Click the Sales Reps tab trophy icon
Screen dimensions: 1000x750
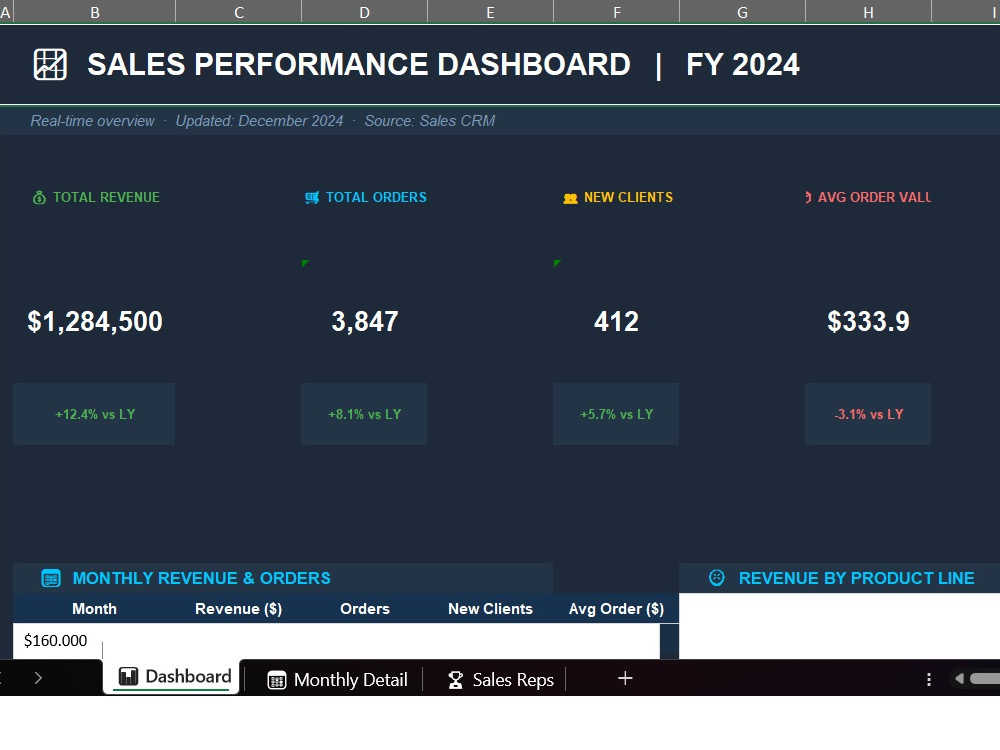[455, 680]
